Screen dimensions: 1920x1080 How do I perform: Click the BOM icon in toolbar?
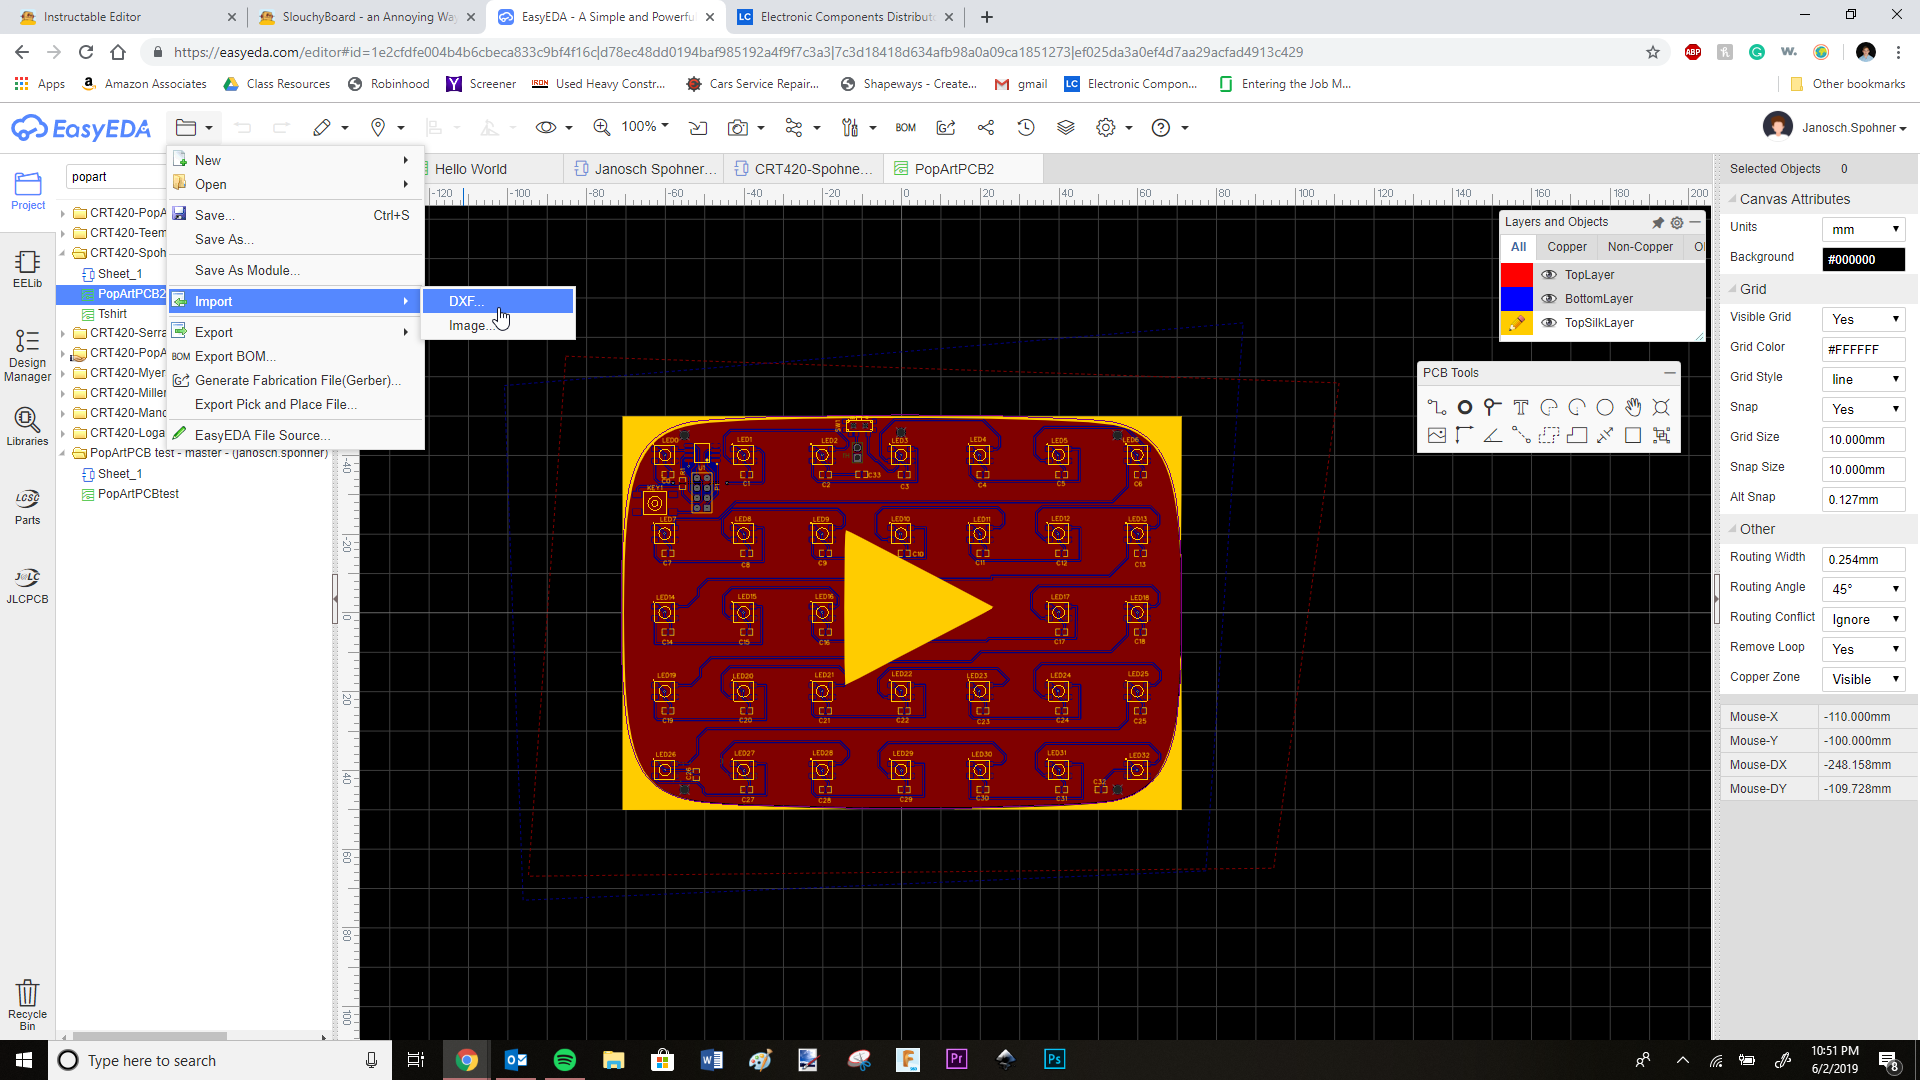(905, 127)
